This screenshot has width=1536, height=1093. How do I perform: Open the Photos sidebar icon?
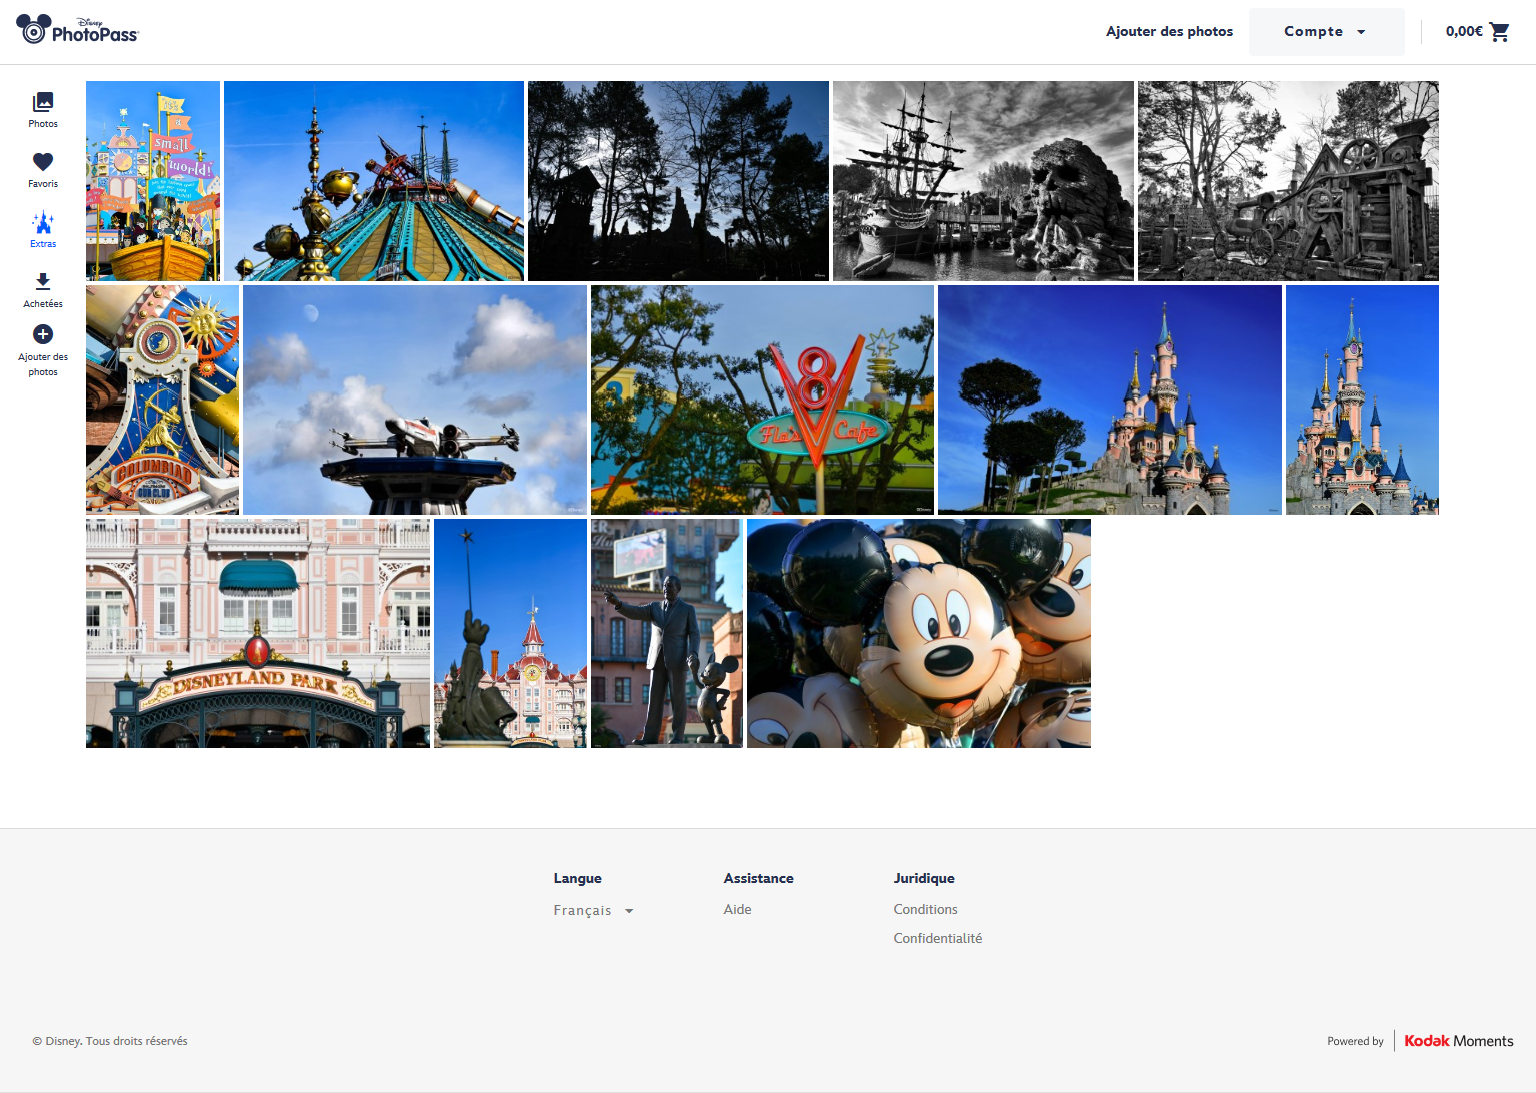[43, 110]
